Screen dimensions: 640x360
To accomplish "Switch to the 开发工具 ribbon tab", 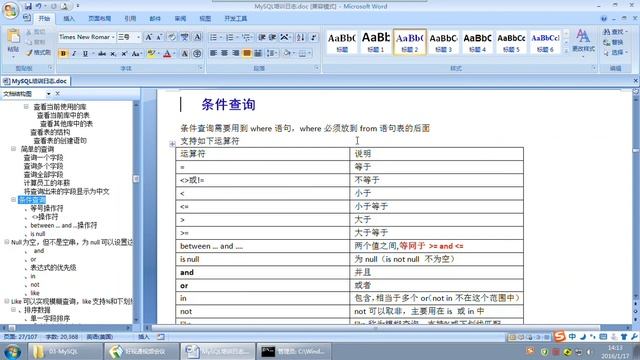I will pyautogui.click(x=236, y=19).
